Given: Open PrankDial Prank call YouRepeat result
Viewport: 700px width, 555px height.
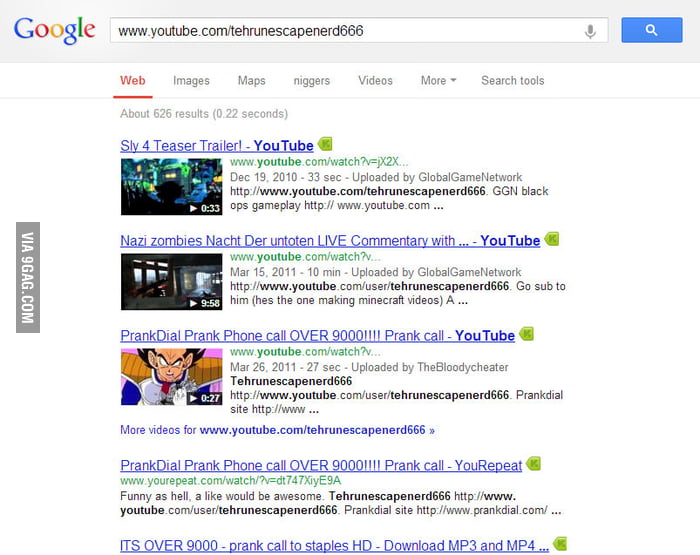Looking at the screenshot, I should 321,466.
